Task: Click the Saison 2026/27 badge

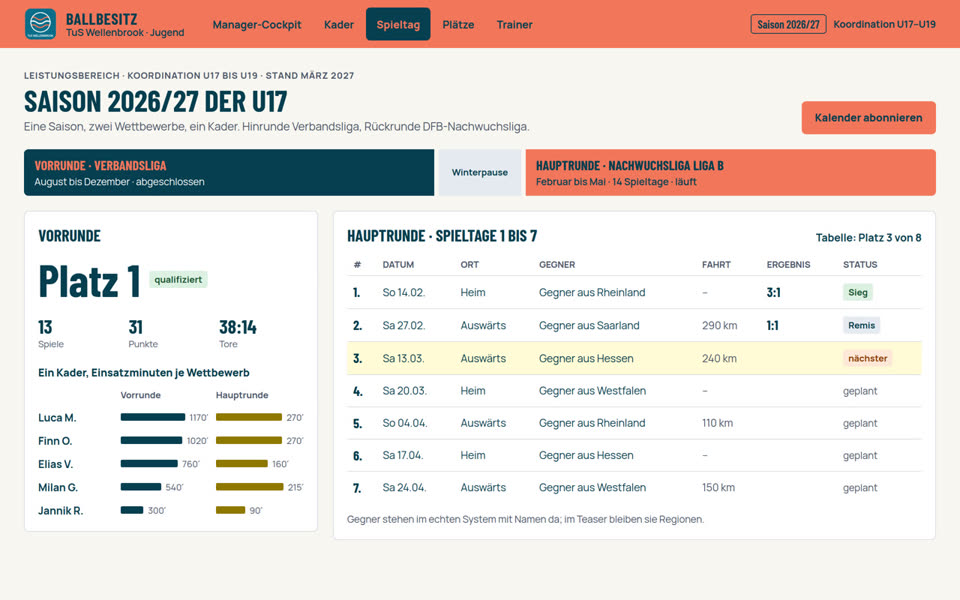Action: [x=788, y=24]
